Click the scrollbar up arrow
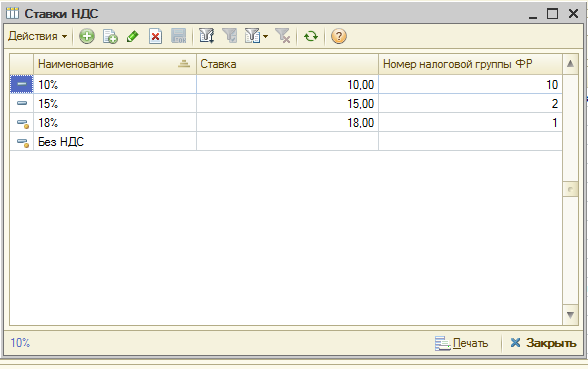Screen dimensions: 588x369 click(570, 64)
